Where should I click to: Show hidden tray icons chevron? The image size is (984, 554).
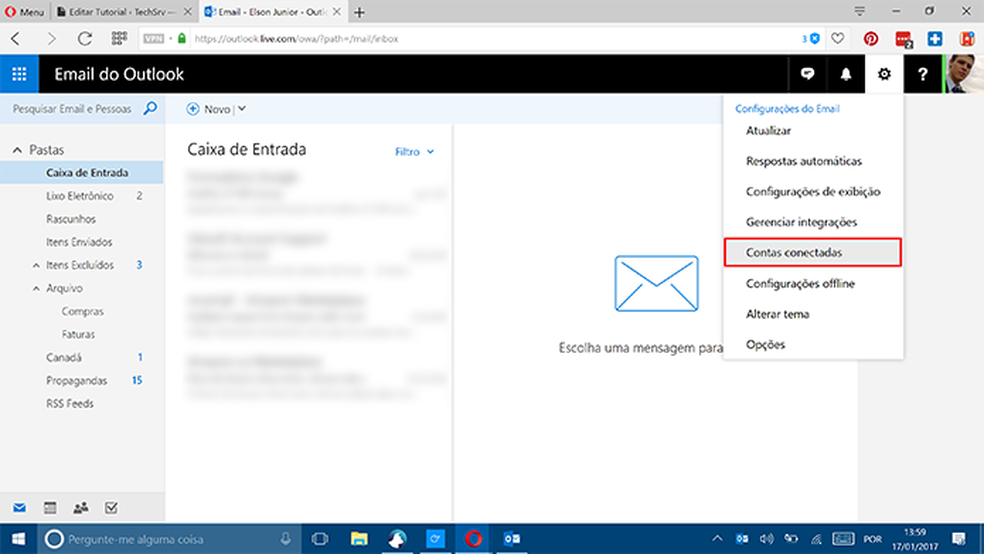(x=717, y=539)
